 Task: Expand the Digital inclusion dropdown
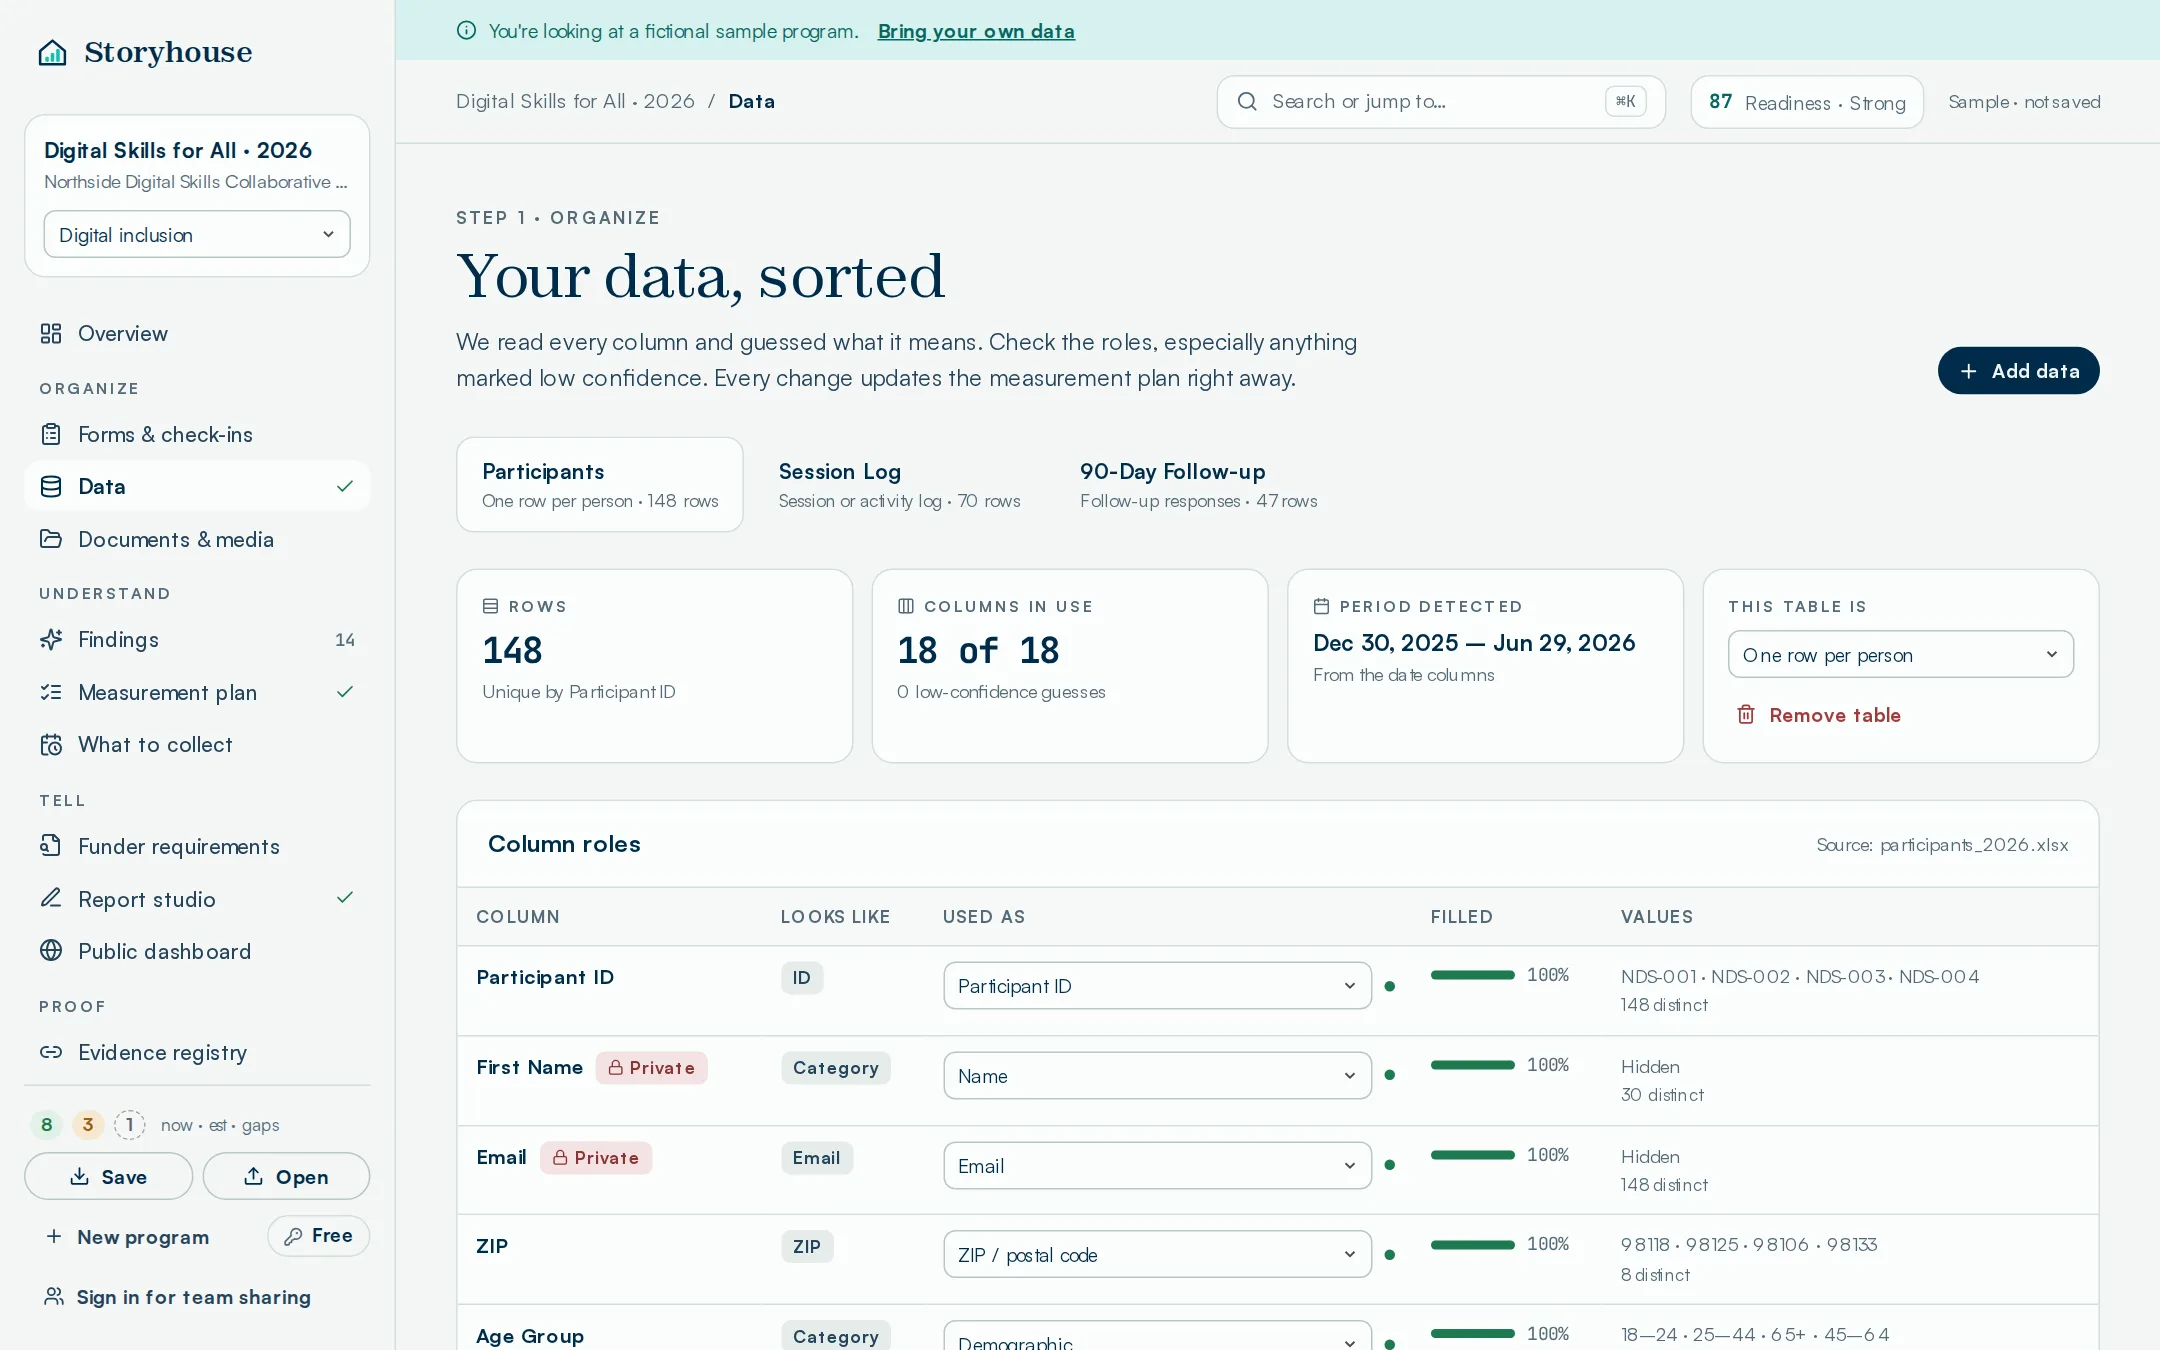click(x=197, y=234)
